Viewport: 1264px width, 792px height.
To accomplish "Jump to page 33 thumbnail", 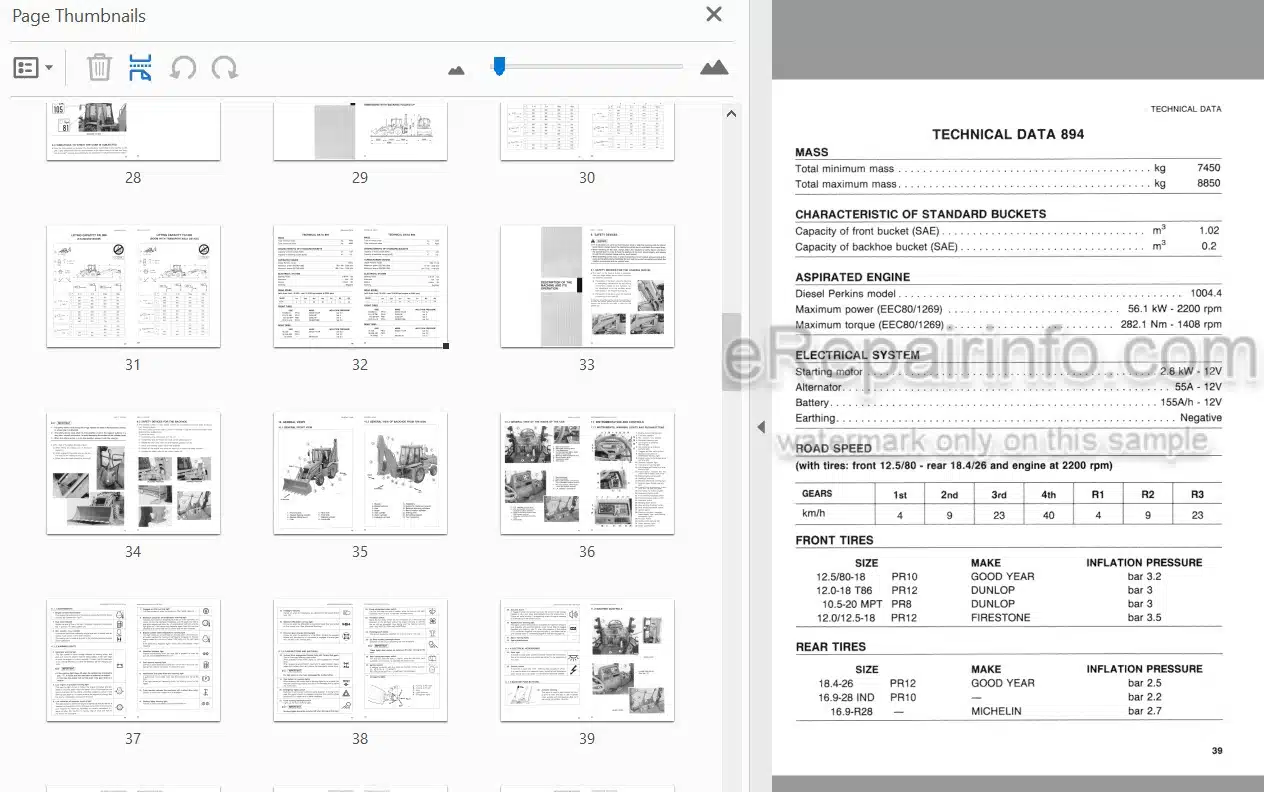I will point(587,287).
